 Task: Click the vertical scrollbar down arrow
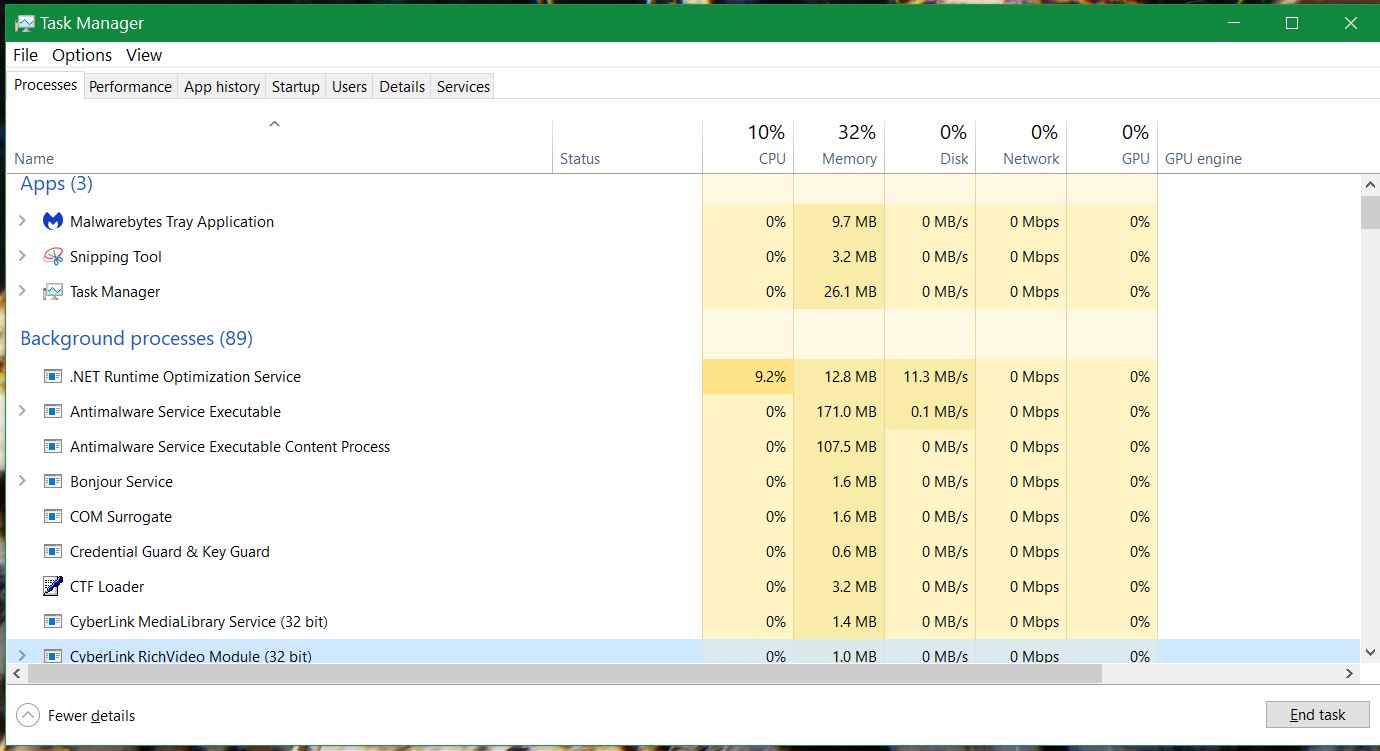[x=1370, y=653]
